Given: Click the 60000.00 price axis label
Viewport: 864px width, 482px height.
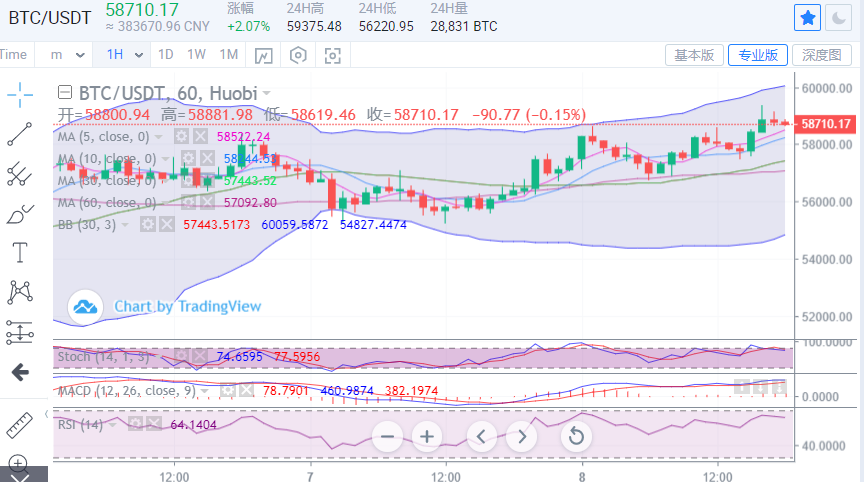Looking at the screenshot, I should coord(827,88).
